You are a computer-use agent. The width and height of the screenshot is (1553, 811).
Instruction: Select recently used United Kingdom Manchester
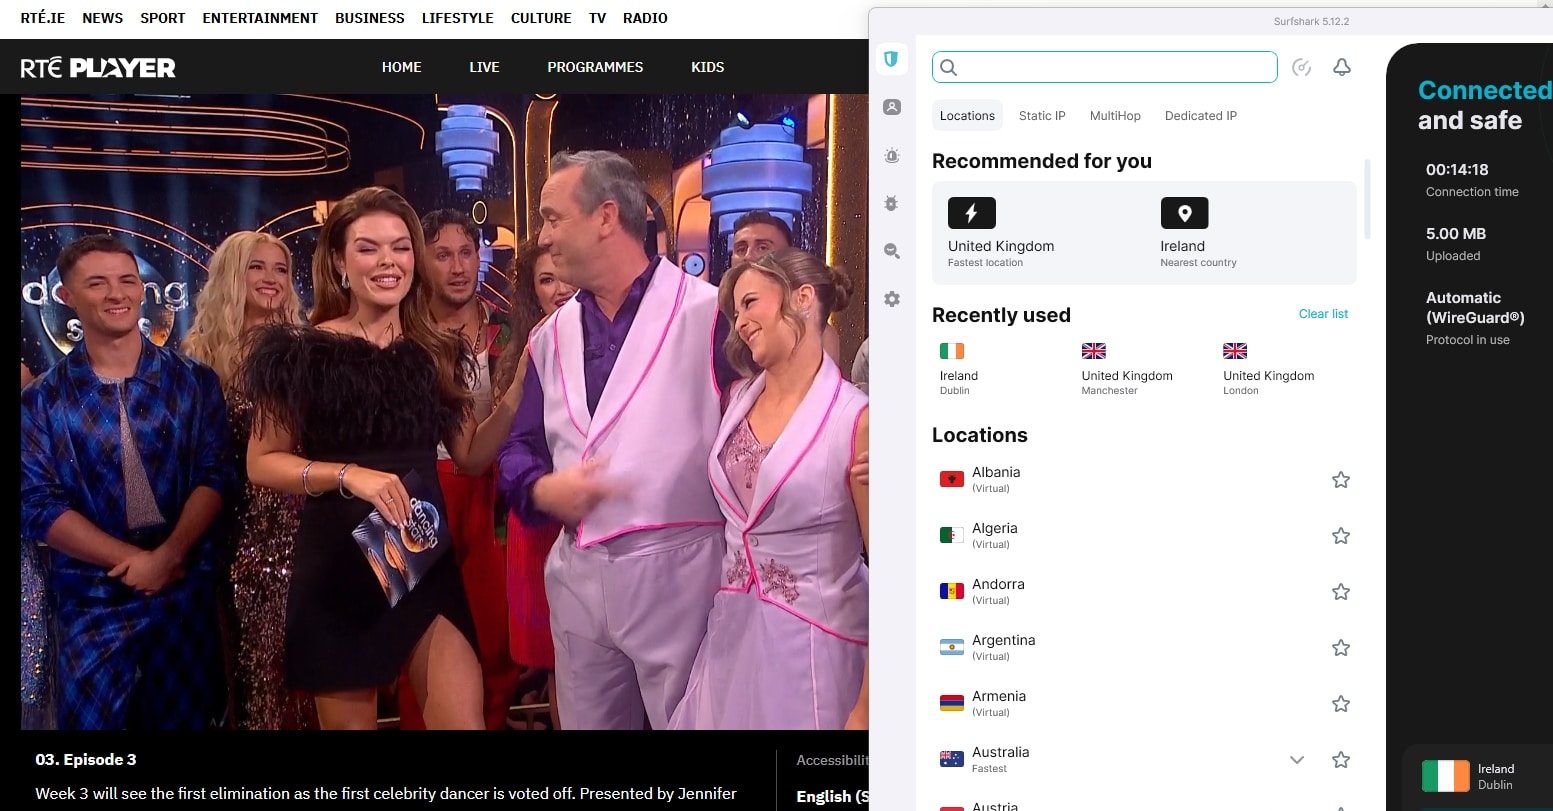click(1127, 369)
